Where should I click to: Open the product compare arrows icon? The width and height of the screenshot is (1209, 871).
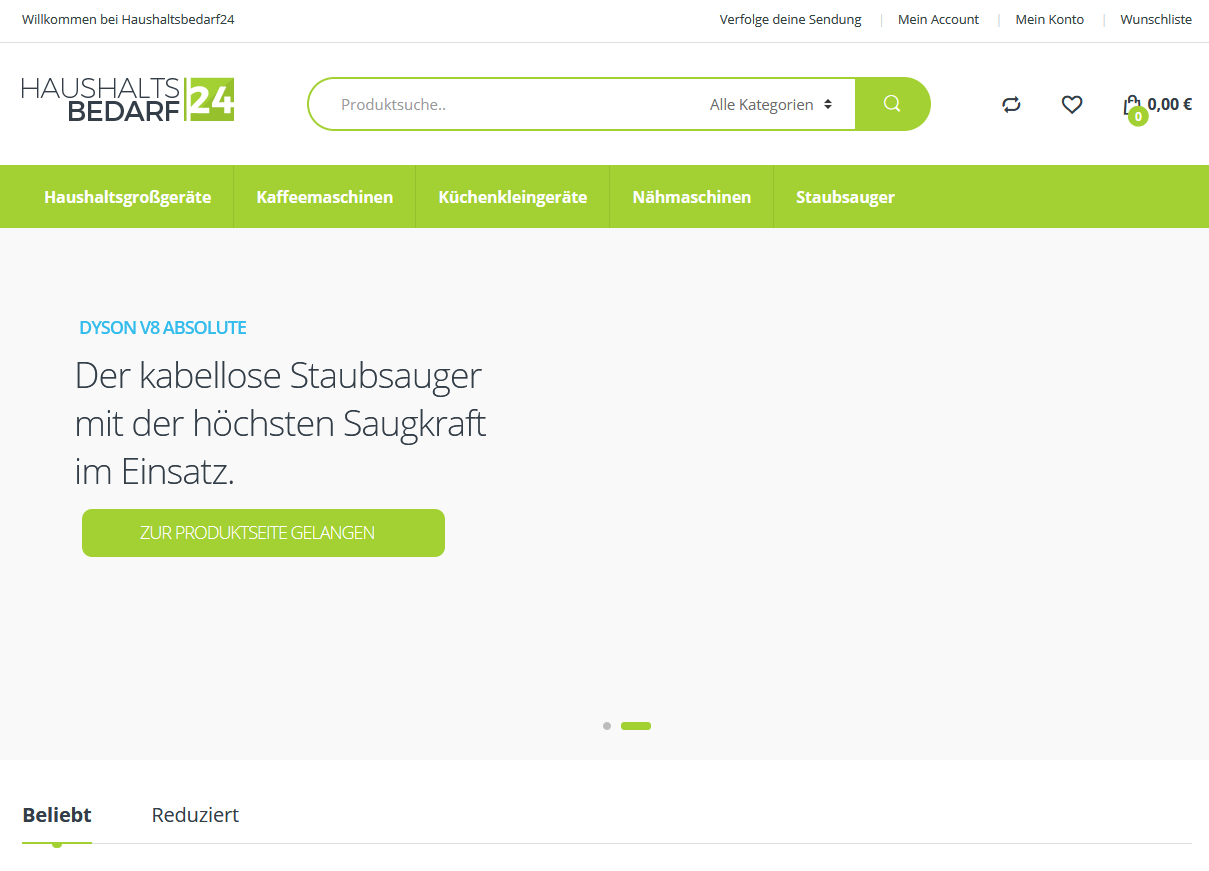click(1011, 104)
